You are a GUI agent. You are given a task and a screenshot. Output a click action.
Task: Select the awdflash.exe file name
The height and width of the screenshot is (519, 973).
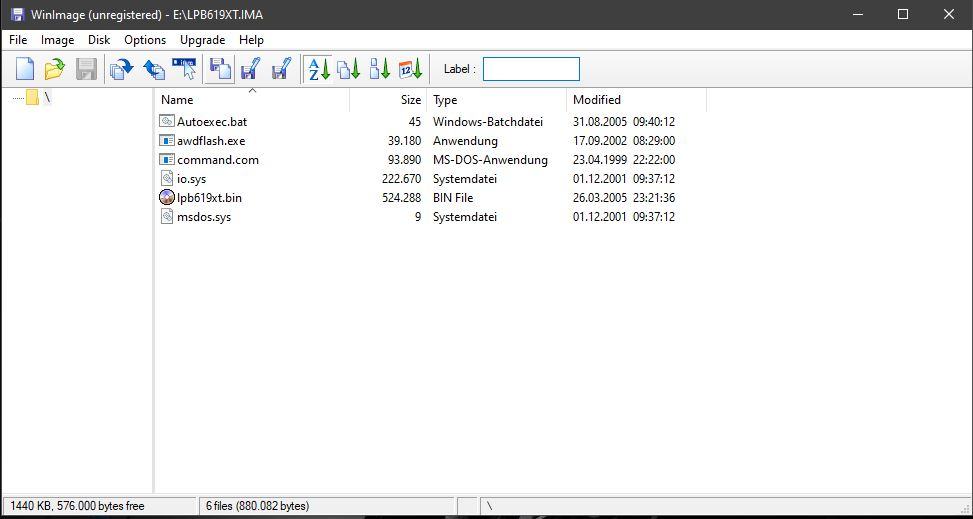tap(211, 141)
